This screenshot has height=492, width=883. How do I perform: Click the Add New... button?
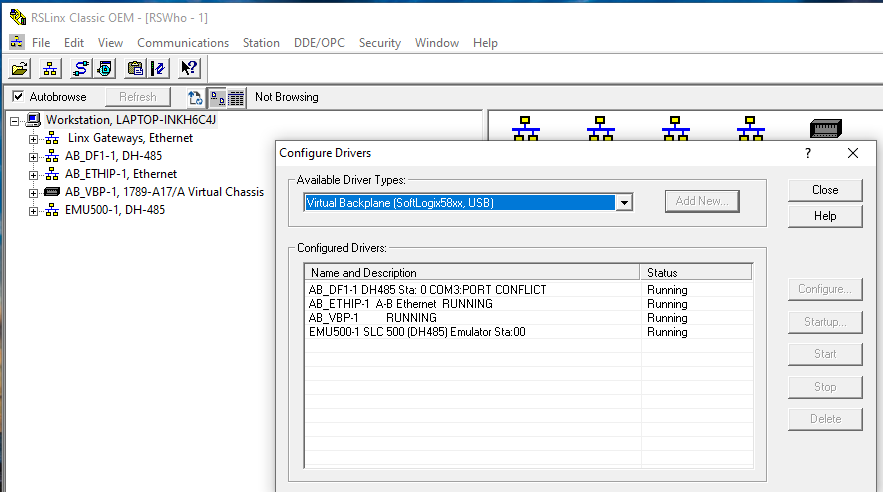point(702,201)
